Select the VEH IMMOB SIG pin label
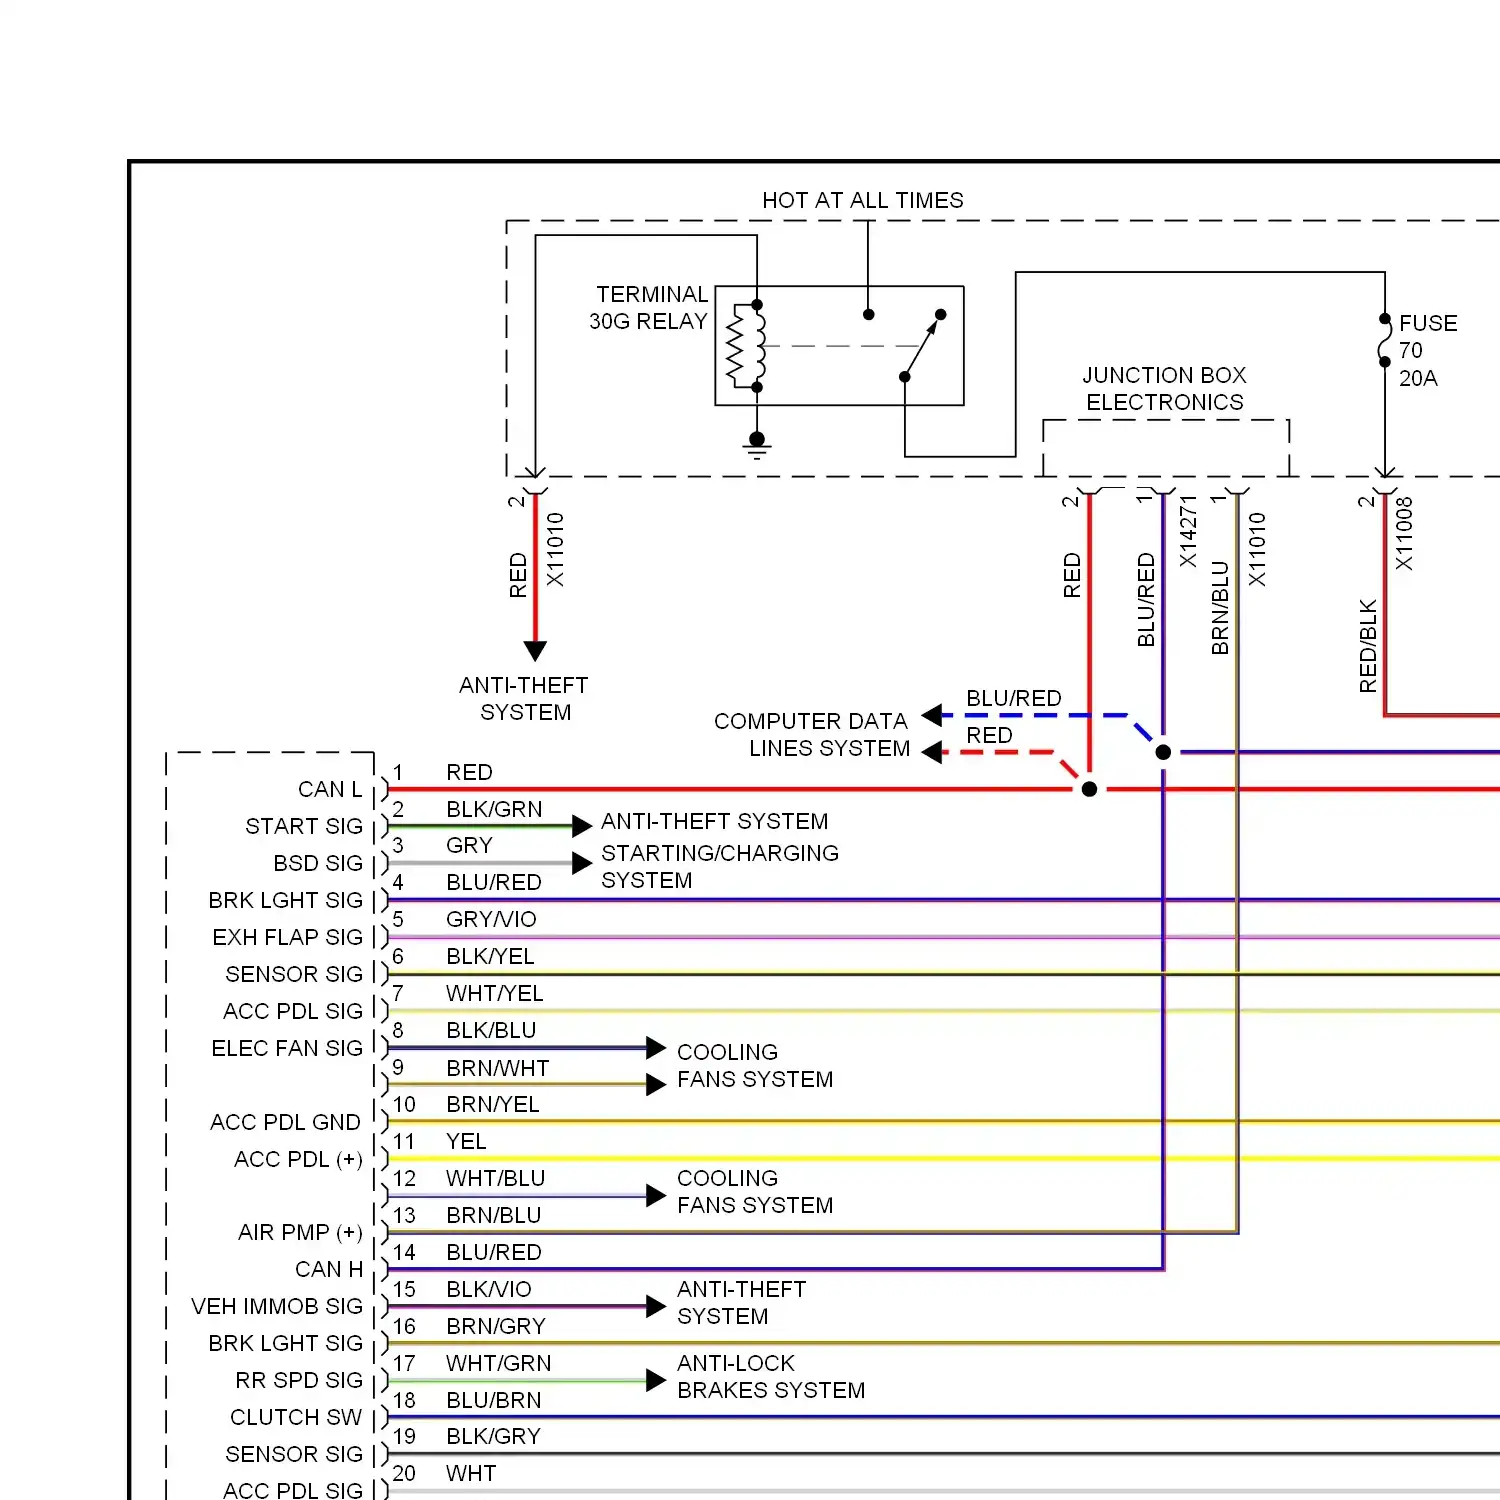The width and height of the screenshot is (1500, 1500). point(277,1306)
